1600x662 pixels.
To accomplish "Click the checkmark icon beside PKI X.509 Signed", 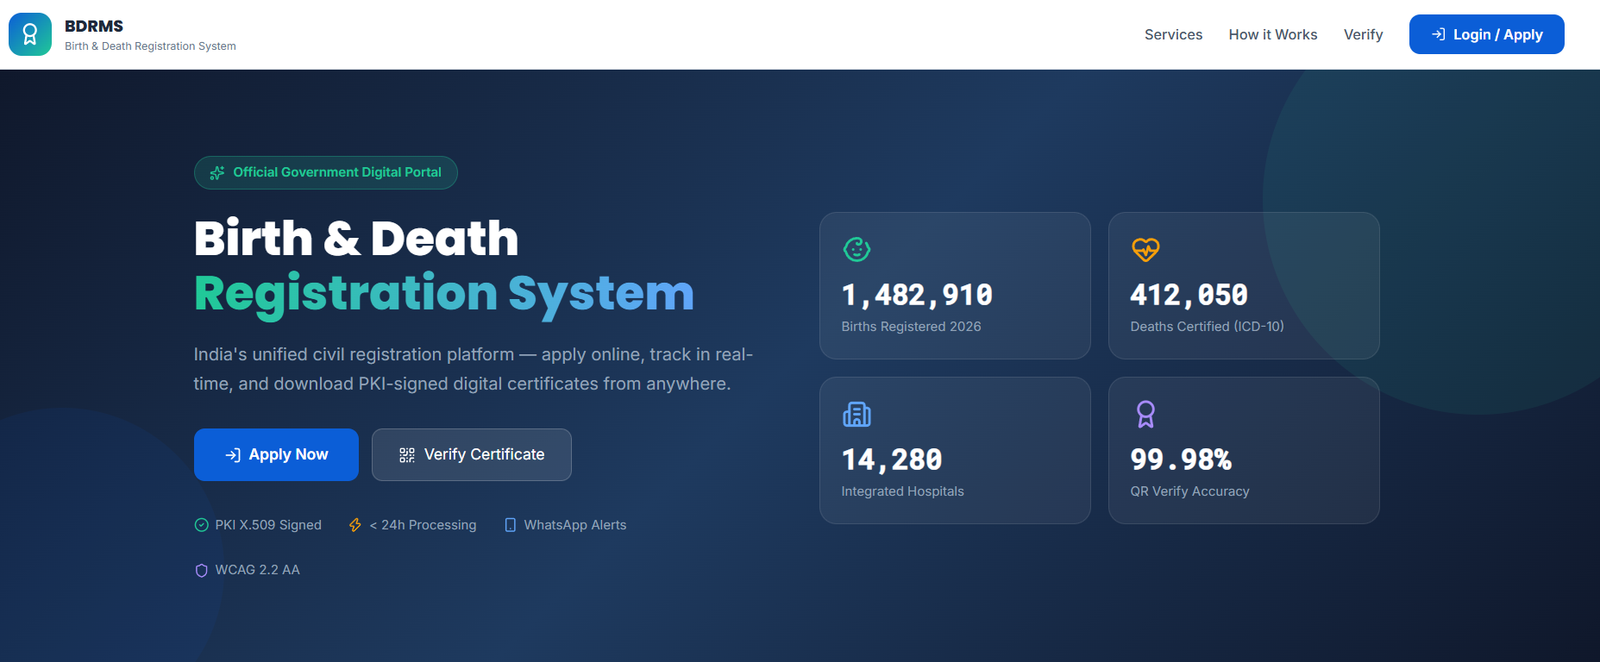I will coord(201,525).
